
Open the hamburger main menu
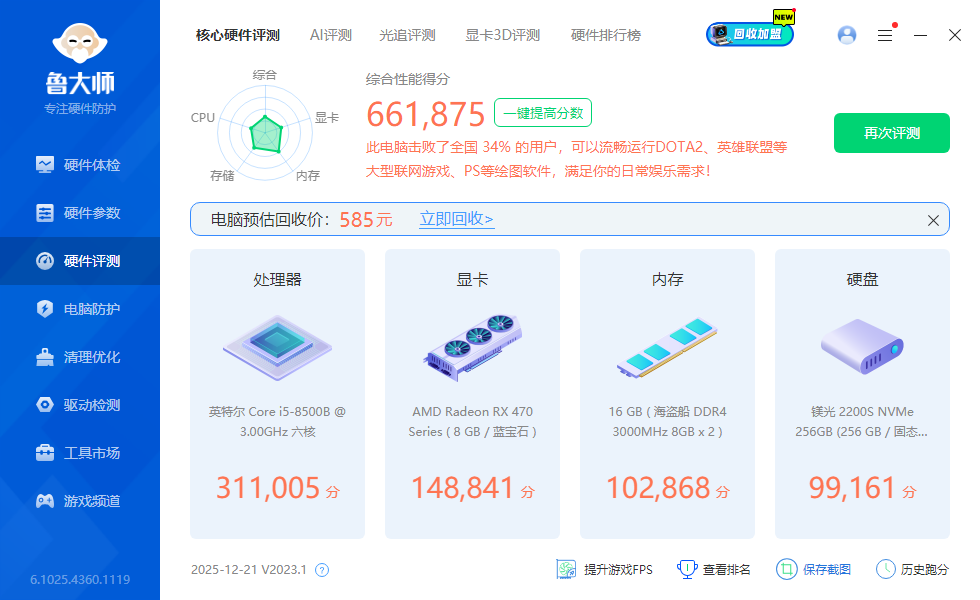885,35
